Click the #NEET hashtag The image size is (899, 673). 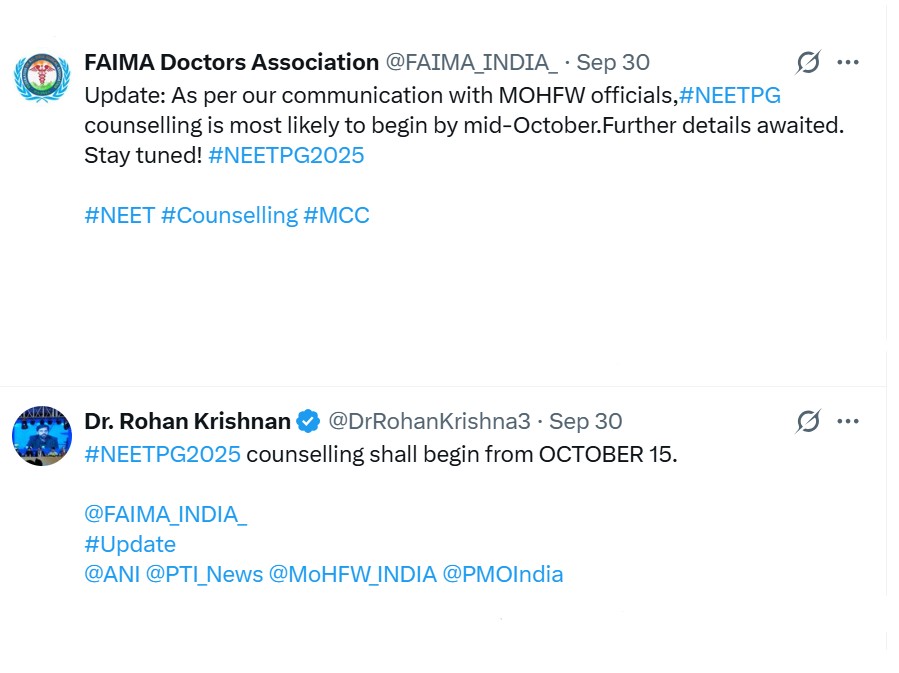120,215
